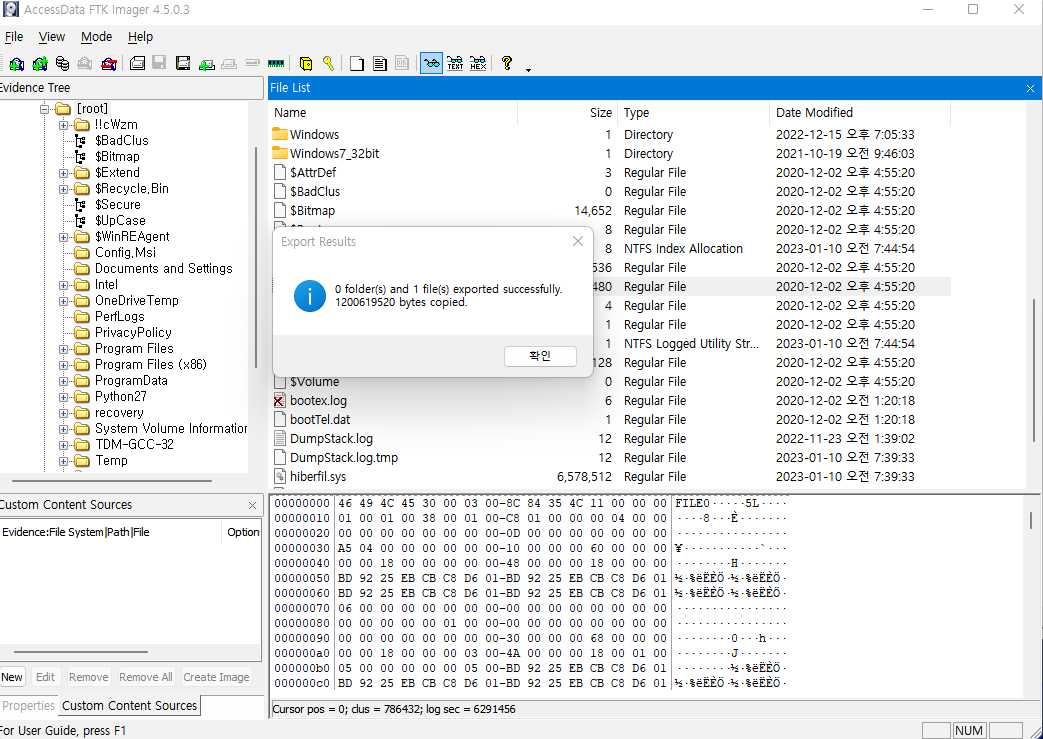This screenshot has width=1043, height=739.
Task: Open the Help menu
Action: click(140, 37)
